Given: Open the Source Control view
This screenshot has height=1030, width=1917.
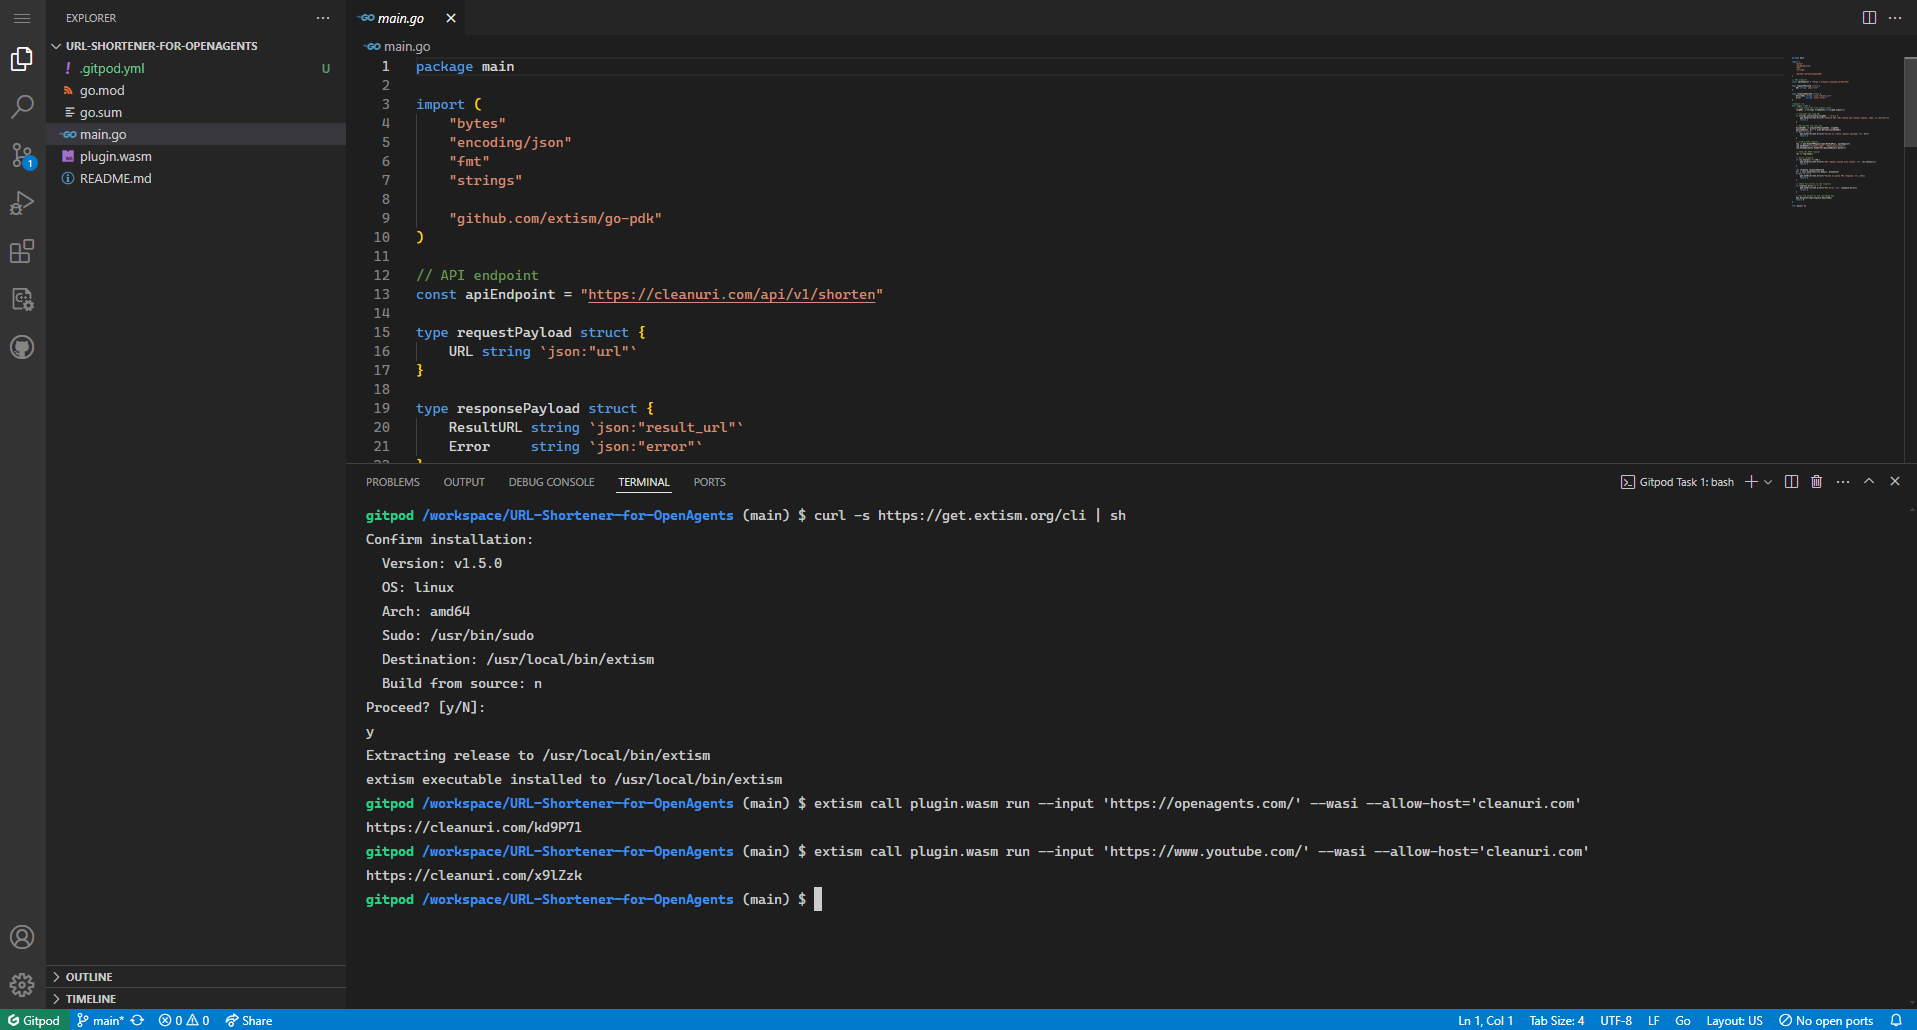Looking at the screenshot, I should click(22, 155).
